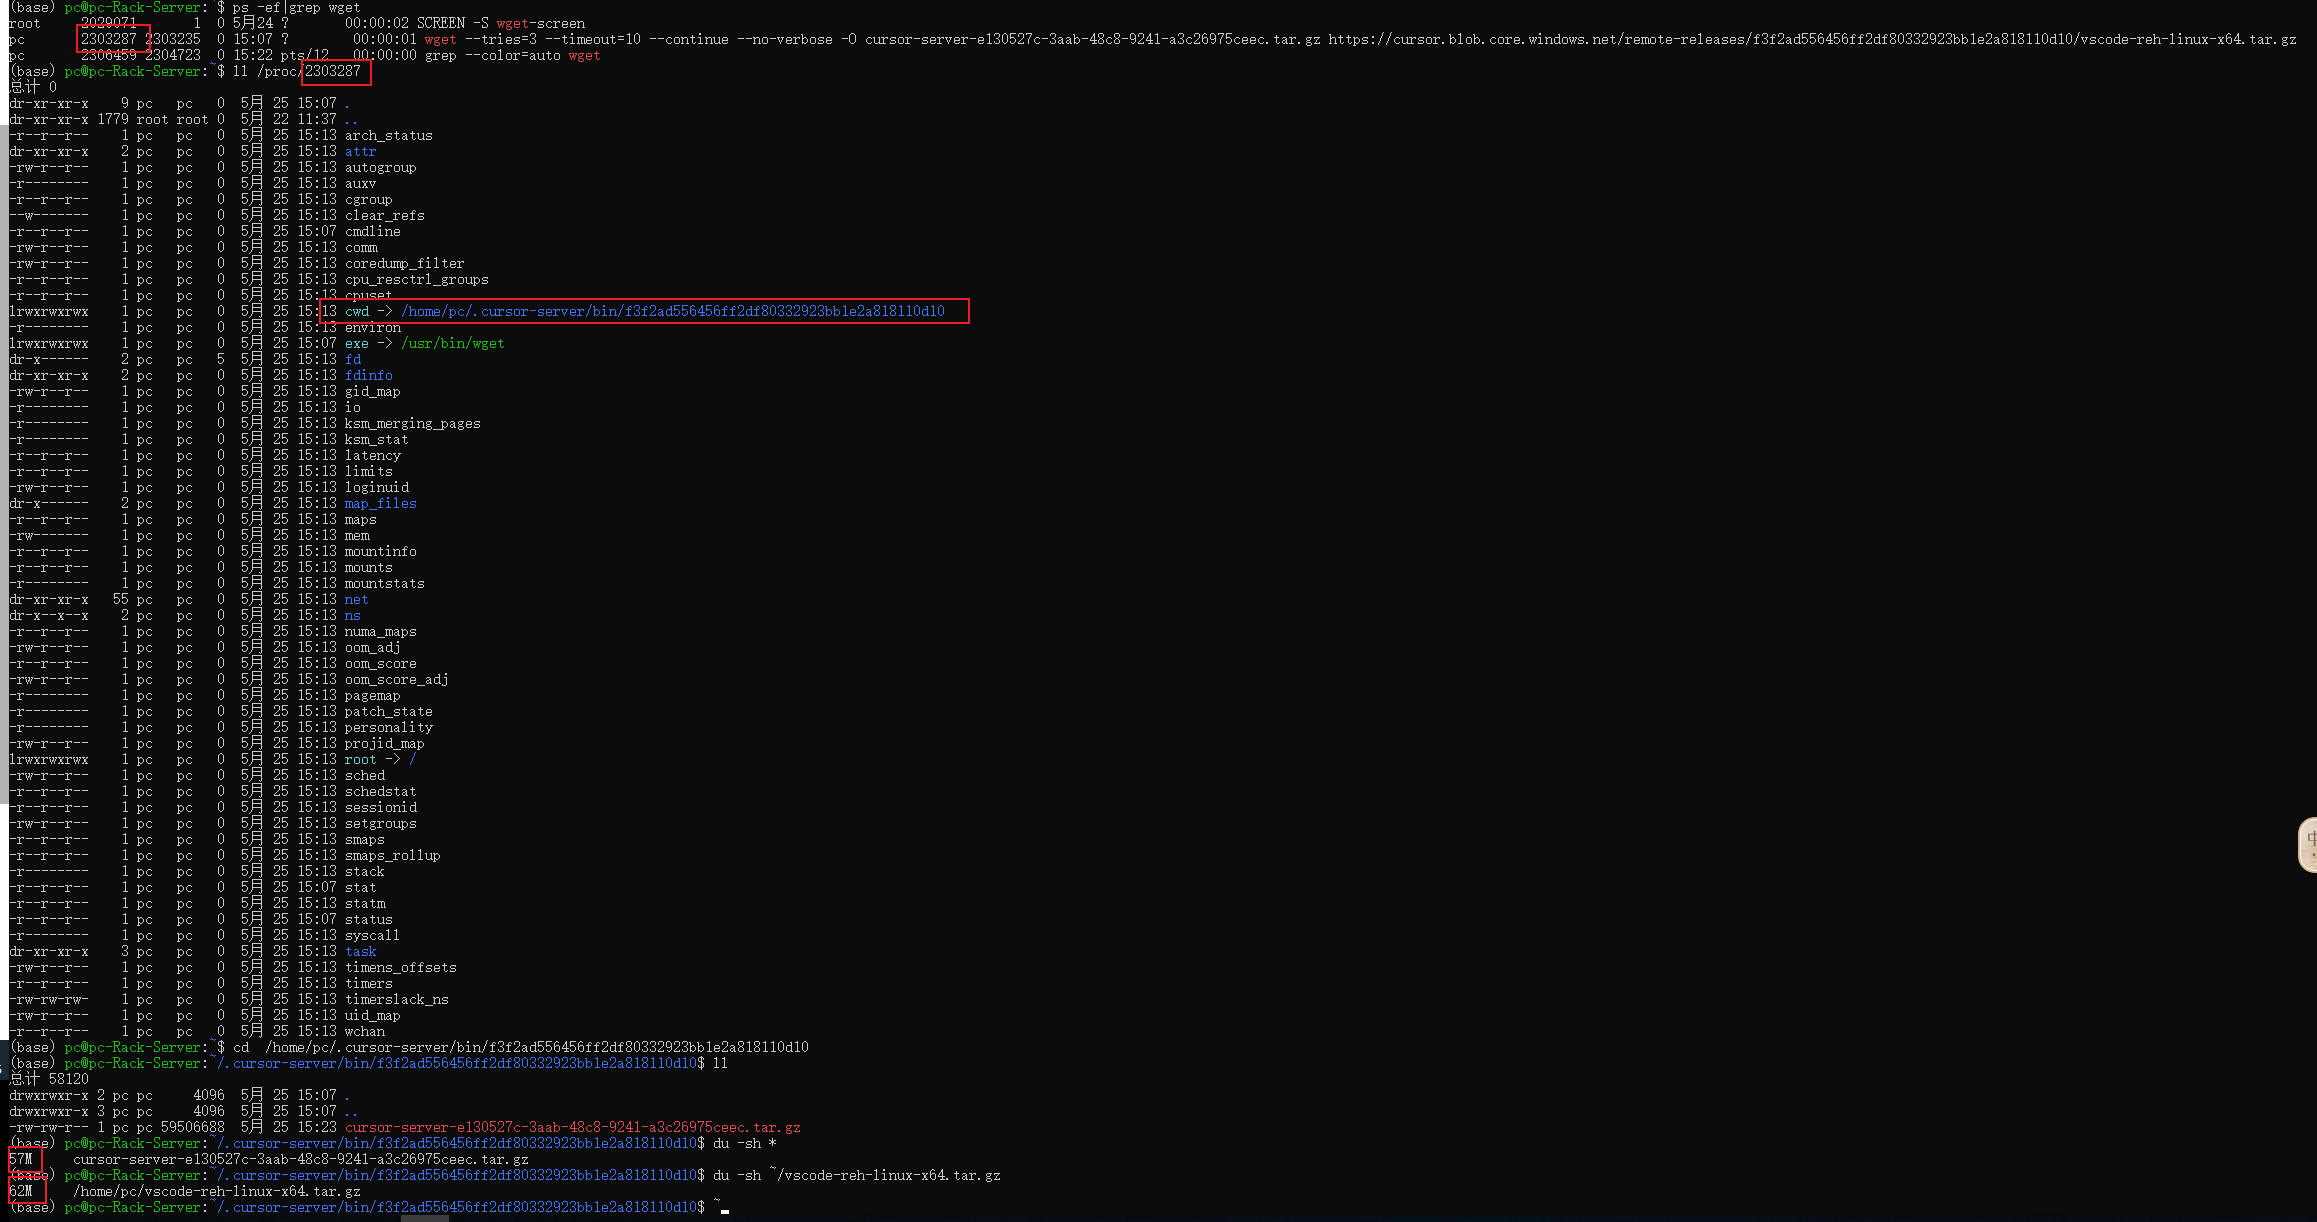
Task: Click the ns directory entry
Action: point(351,615)
